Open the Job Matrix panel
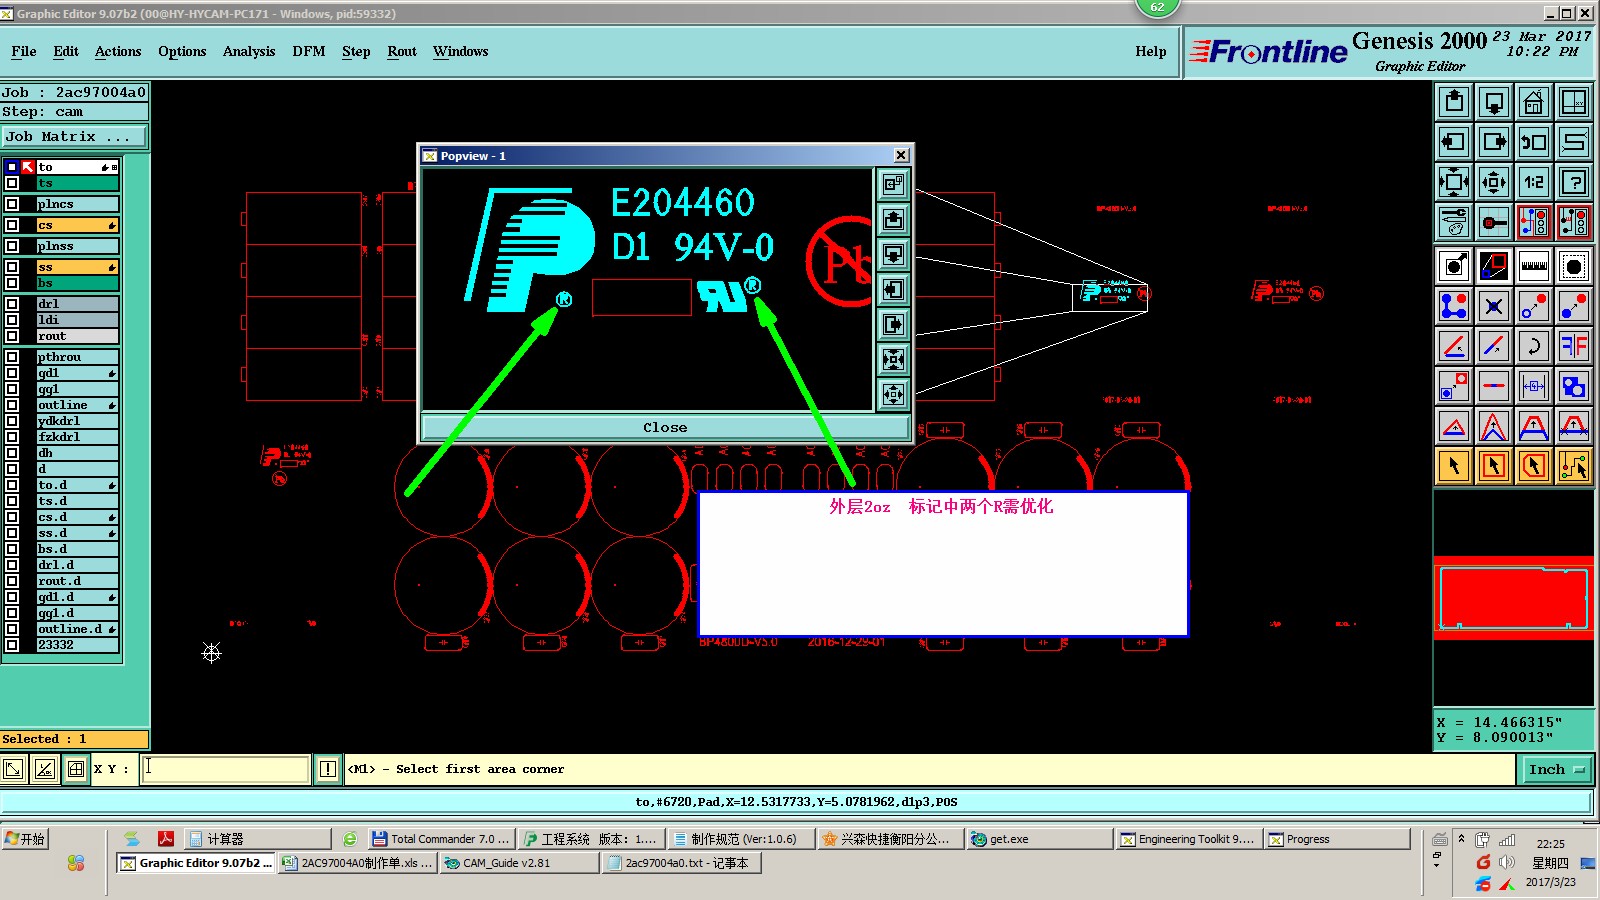This screenshot has height=900, width=1600. pos(74,136)
